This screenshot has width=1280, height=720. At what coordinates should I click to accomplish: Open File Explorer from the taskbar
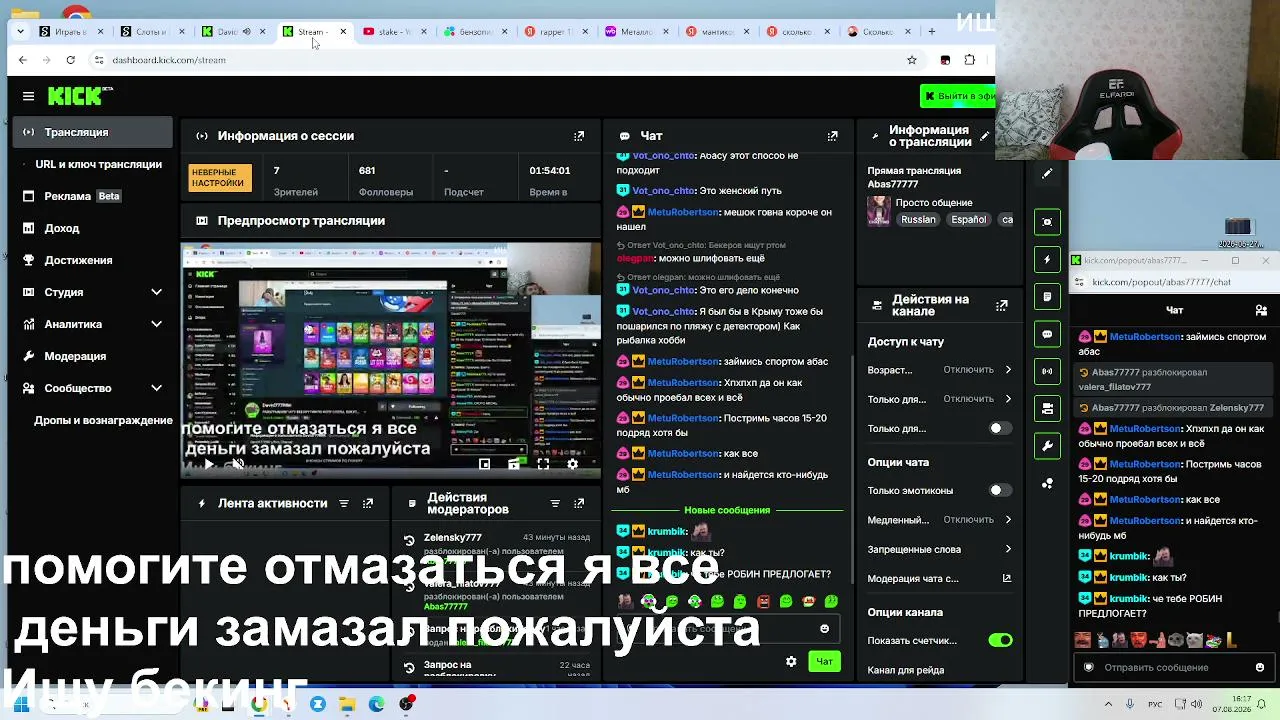tap(346, 704)
